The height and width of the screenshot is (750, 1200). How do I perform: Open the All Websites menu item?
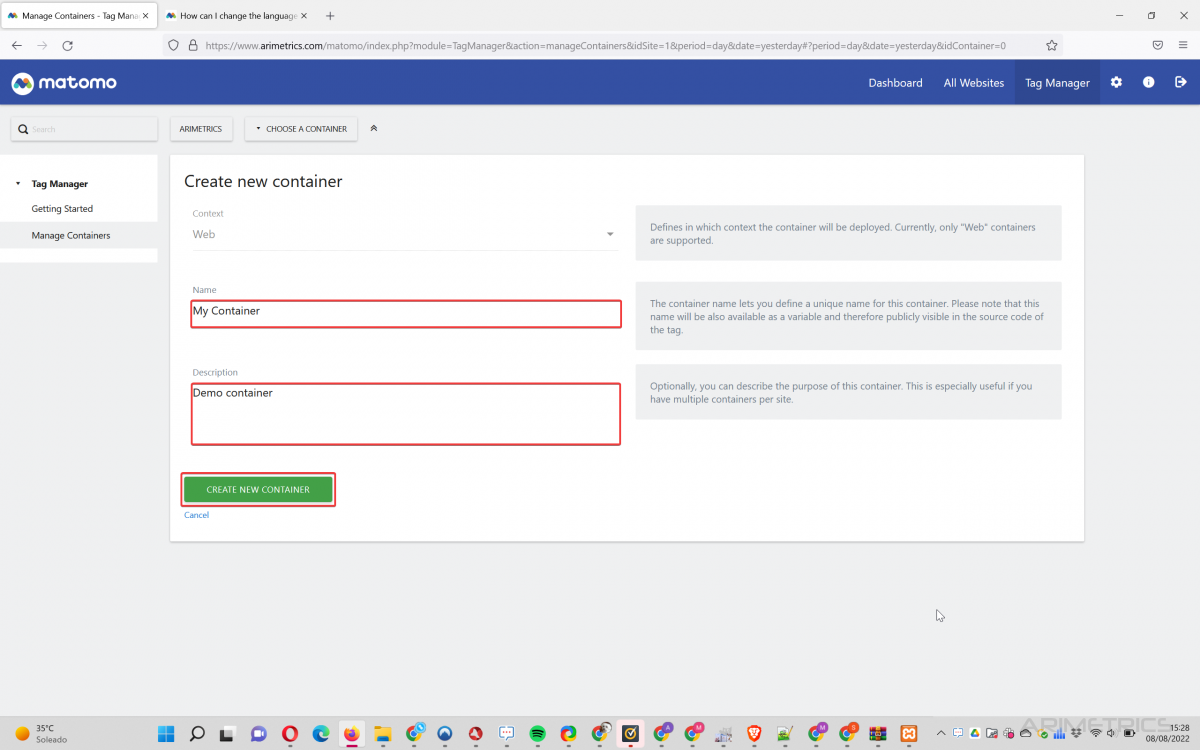pos(973,83)
